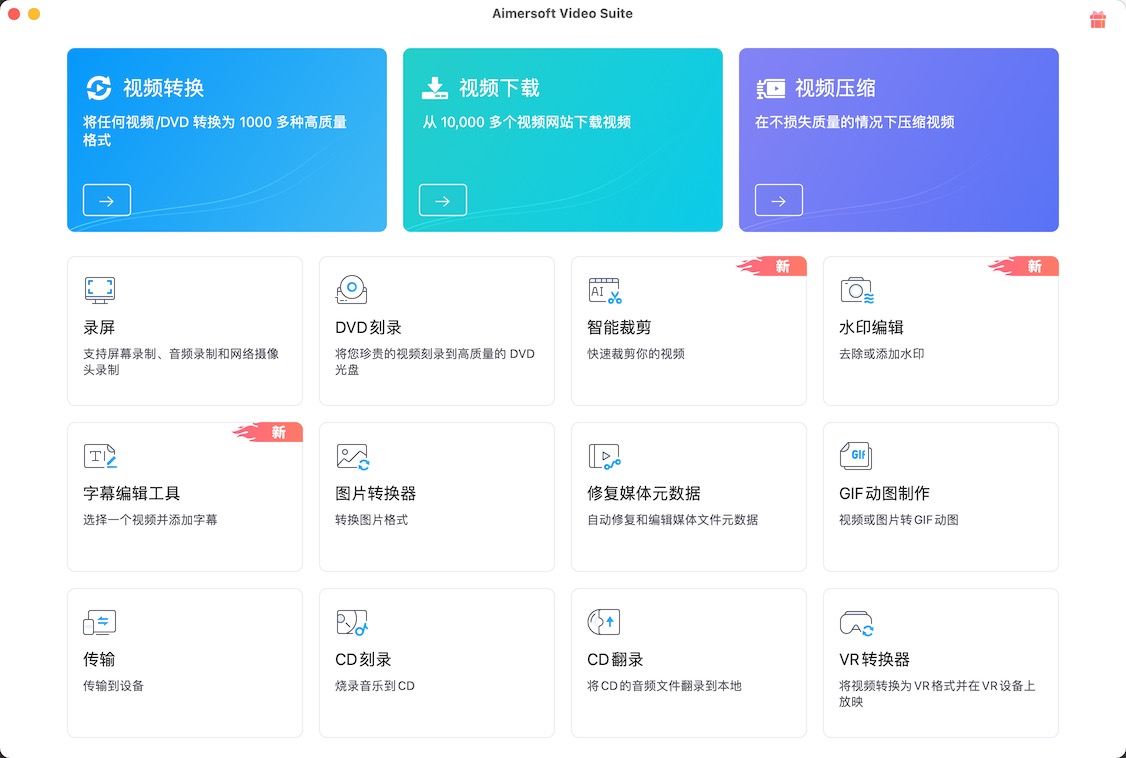Click description 烧录音乐到 CD

[375, 686]
